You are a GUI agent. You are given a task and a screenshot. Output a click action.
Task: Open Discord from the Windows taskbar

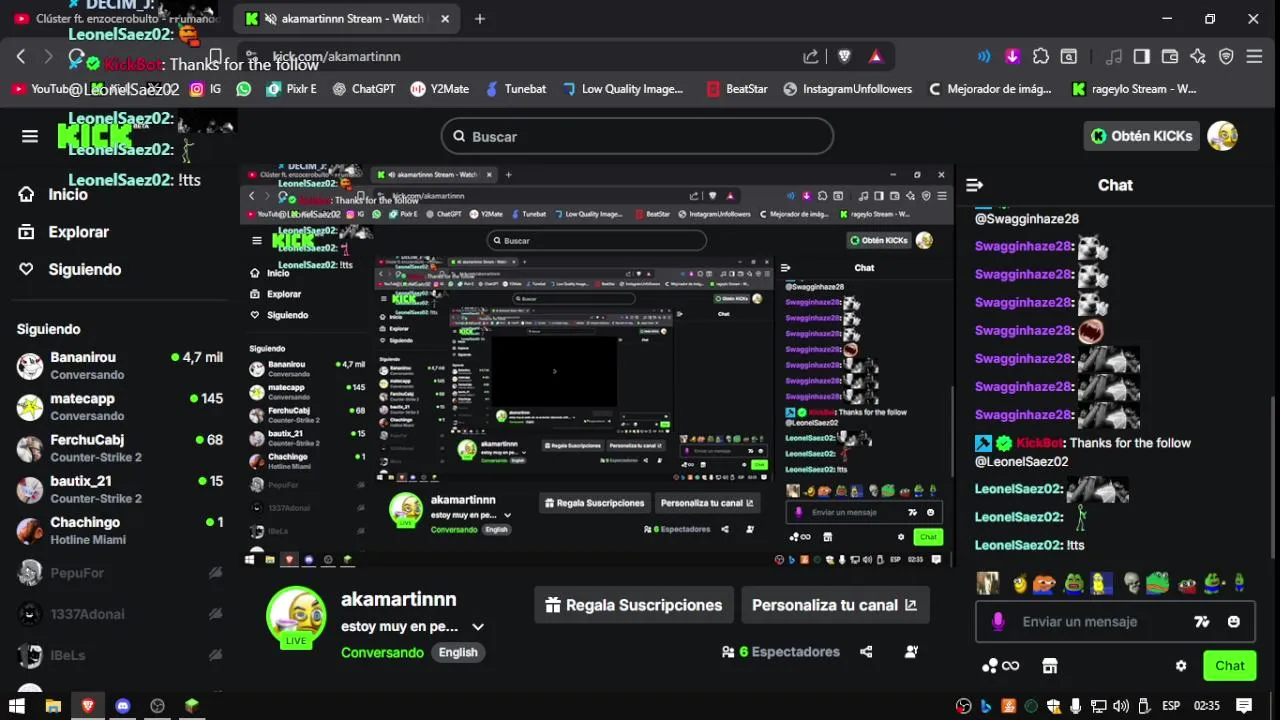tap(122, 706)
